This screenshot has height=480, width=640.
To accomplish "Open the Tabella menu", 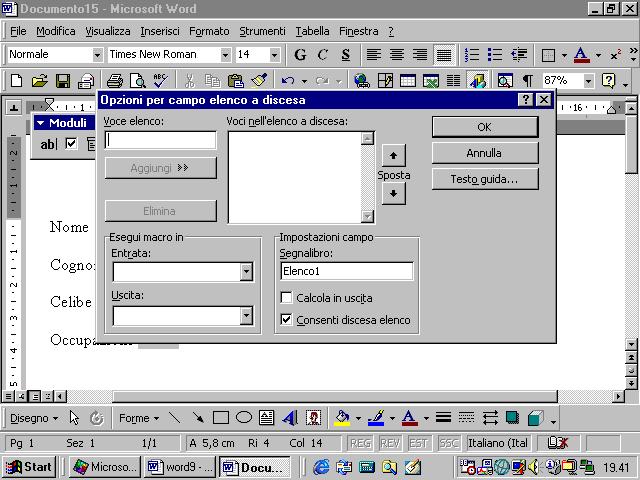I will tap(312, 31).
